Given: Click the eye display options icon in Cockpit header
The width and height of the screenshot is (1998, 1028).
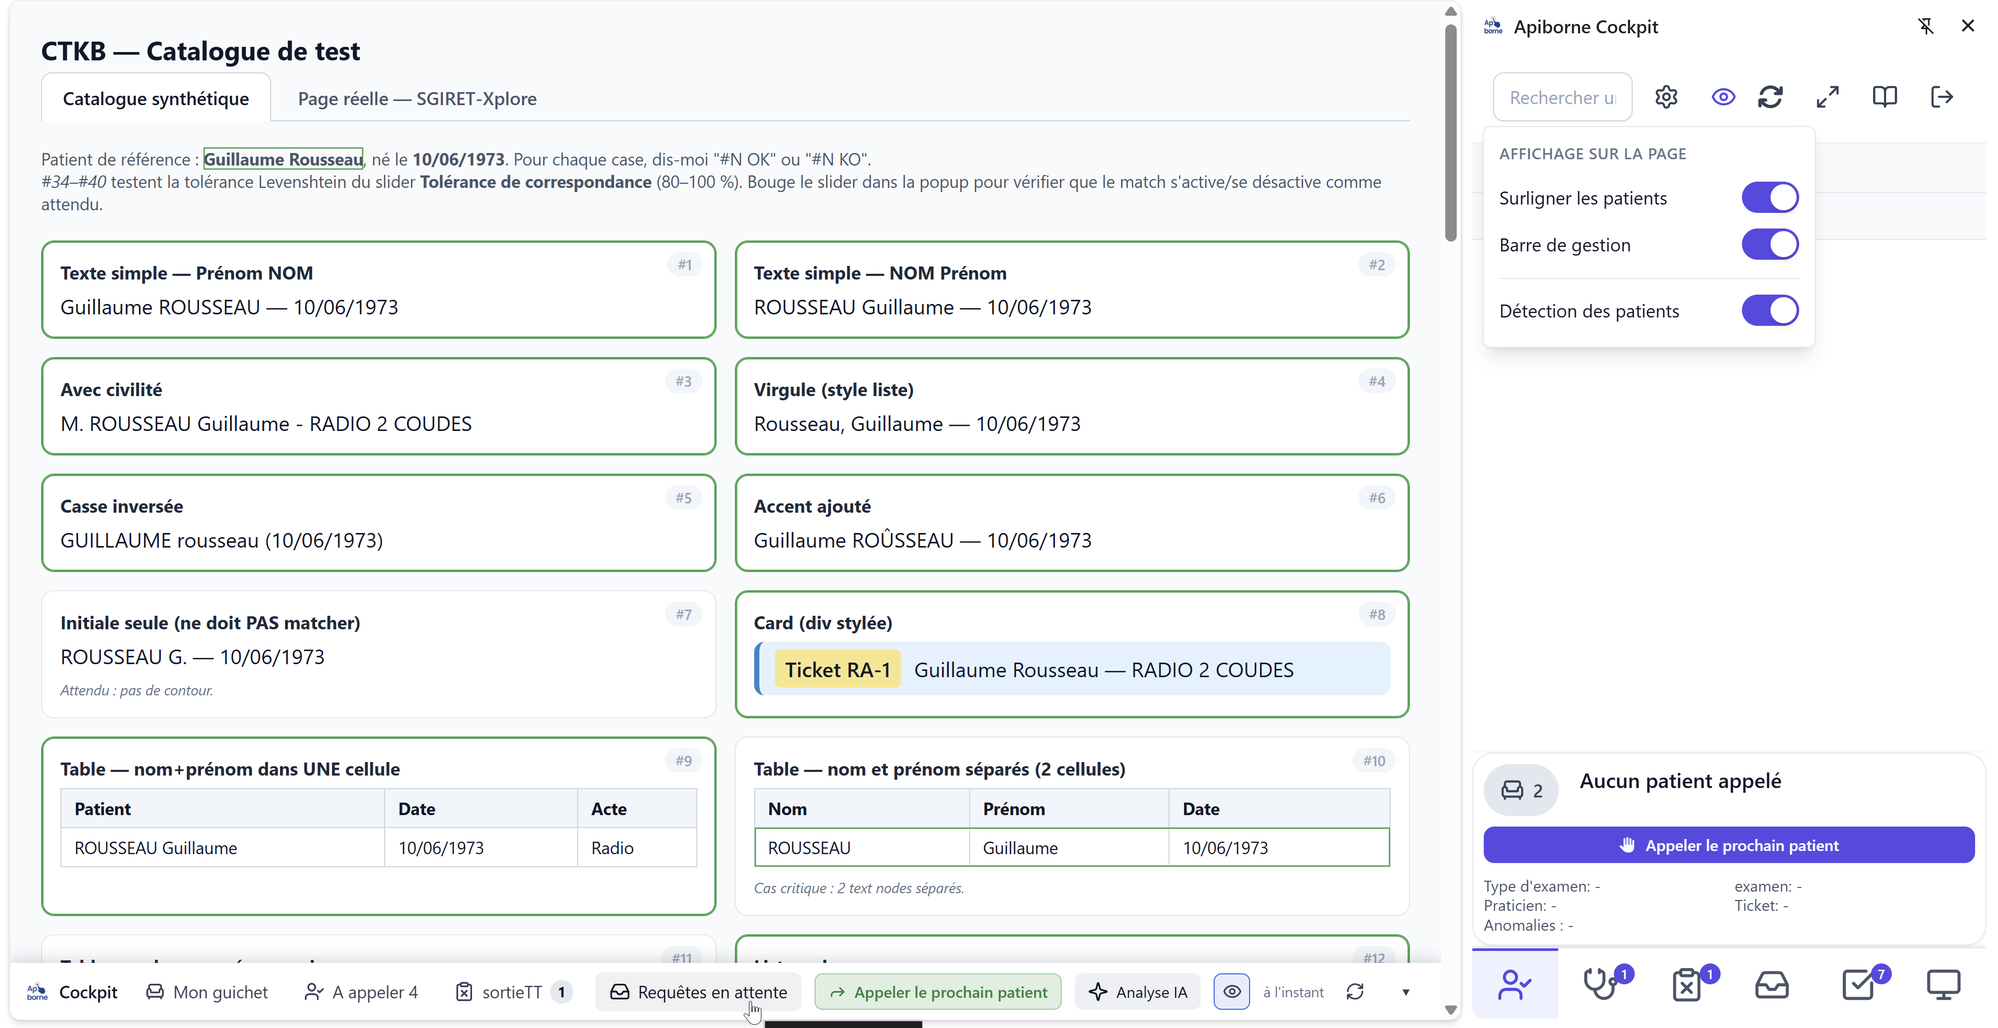Looking at the screenshot, I should tap(1723, 97).
